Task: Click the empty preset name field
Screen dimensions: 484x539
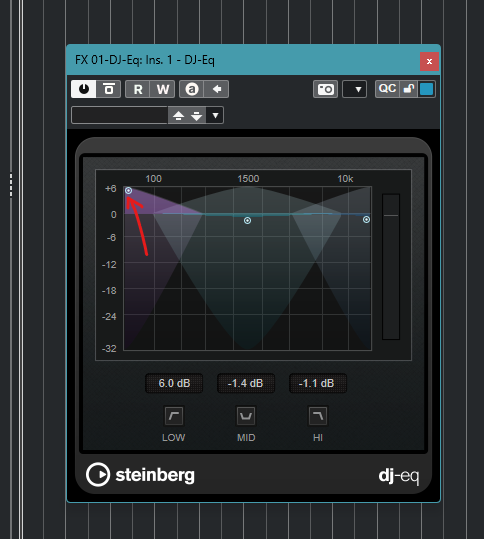Action: click(119, 115)
